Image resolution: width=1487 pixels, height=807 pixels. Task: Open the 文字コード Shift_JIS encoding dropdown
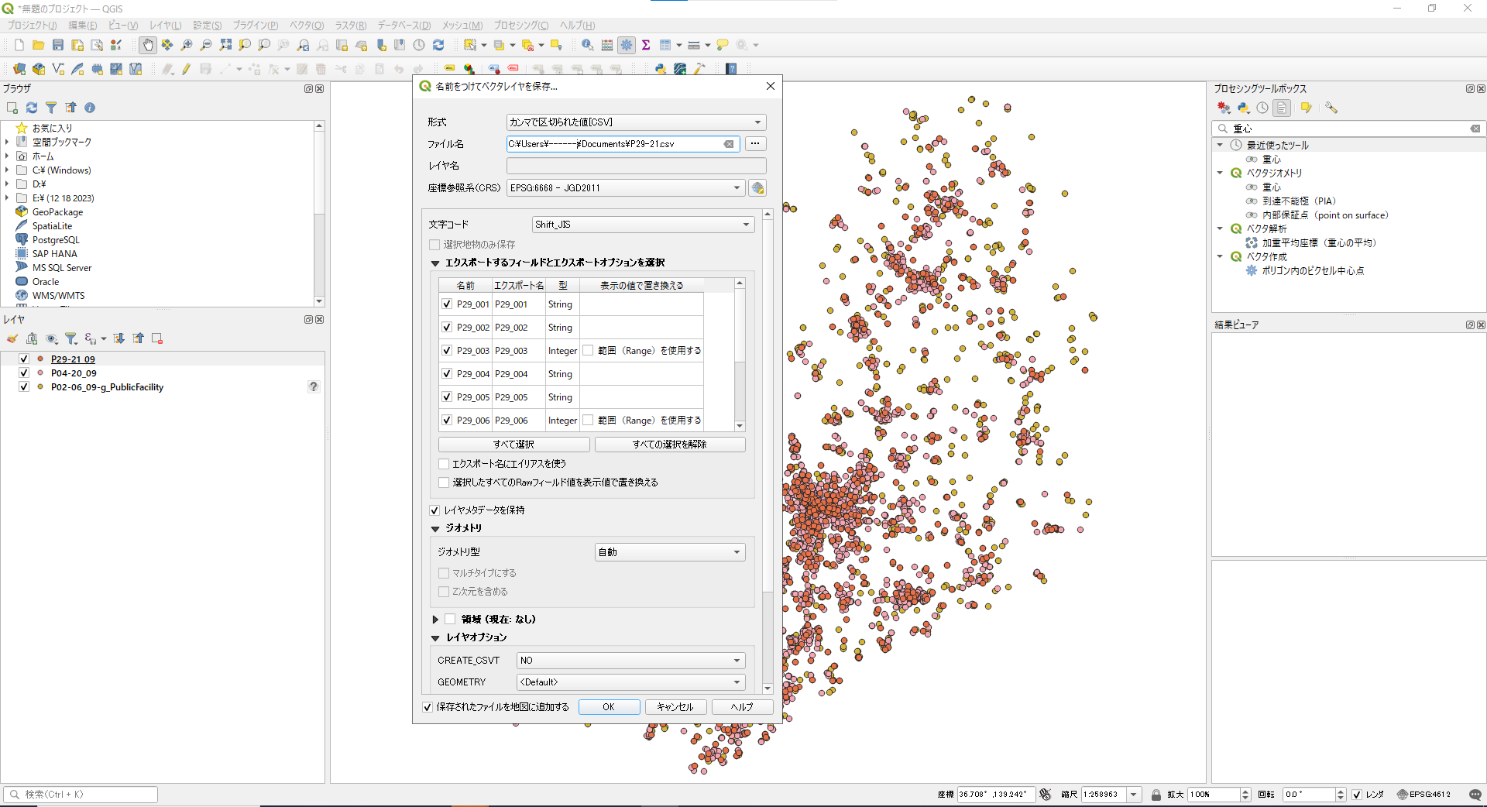tap(643, 225)
